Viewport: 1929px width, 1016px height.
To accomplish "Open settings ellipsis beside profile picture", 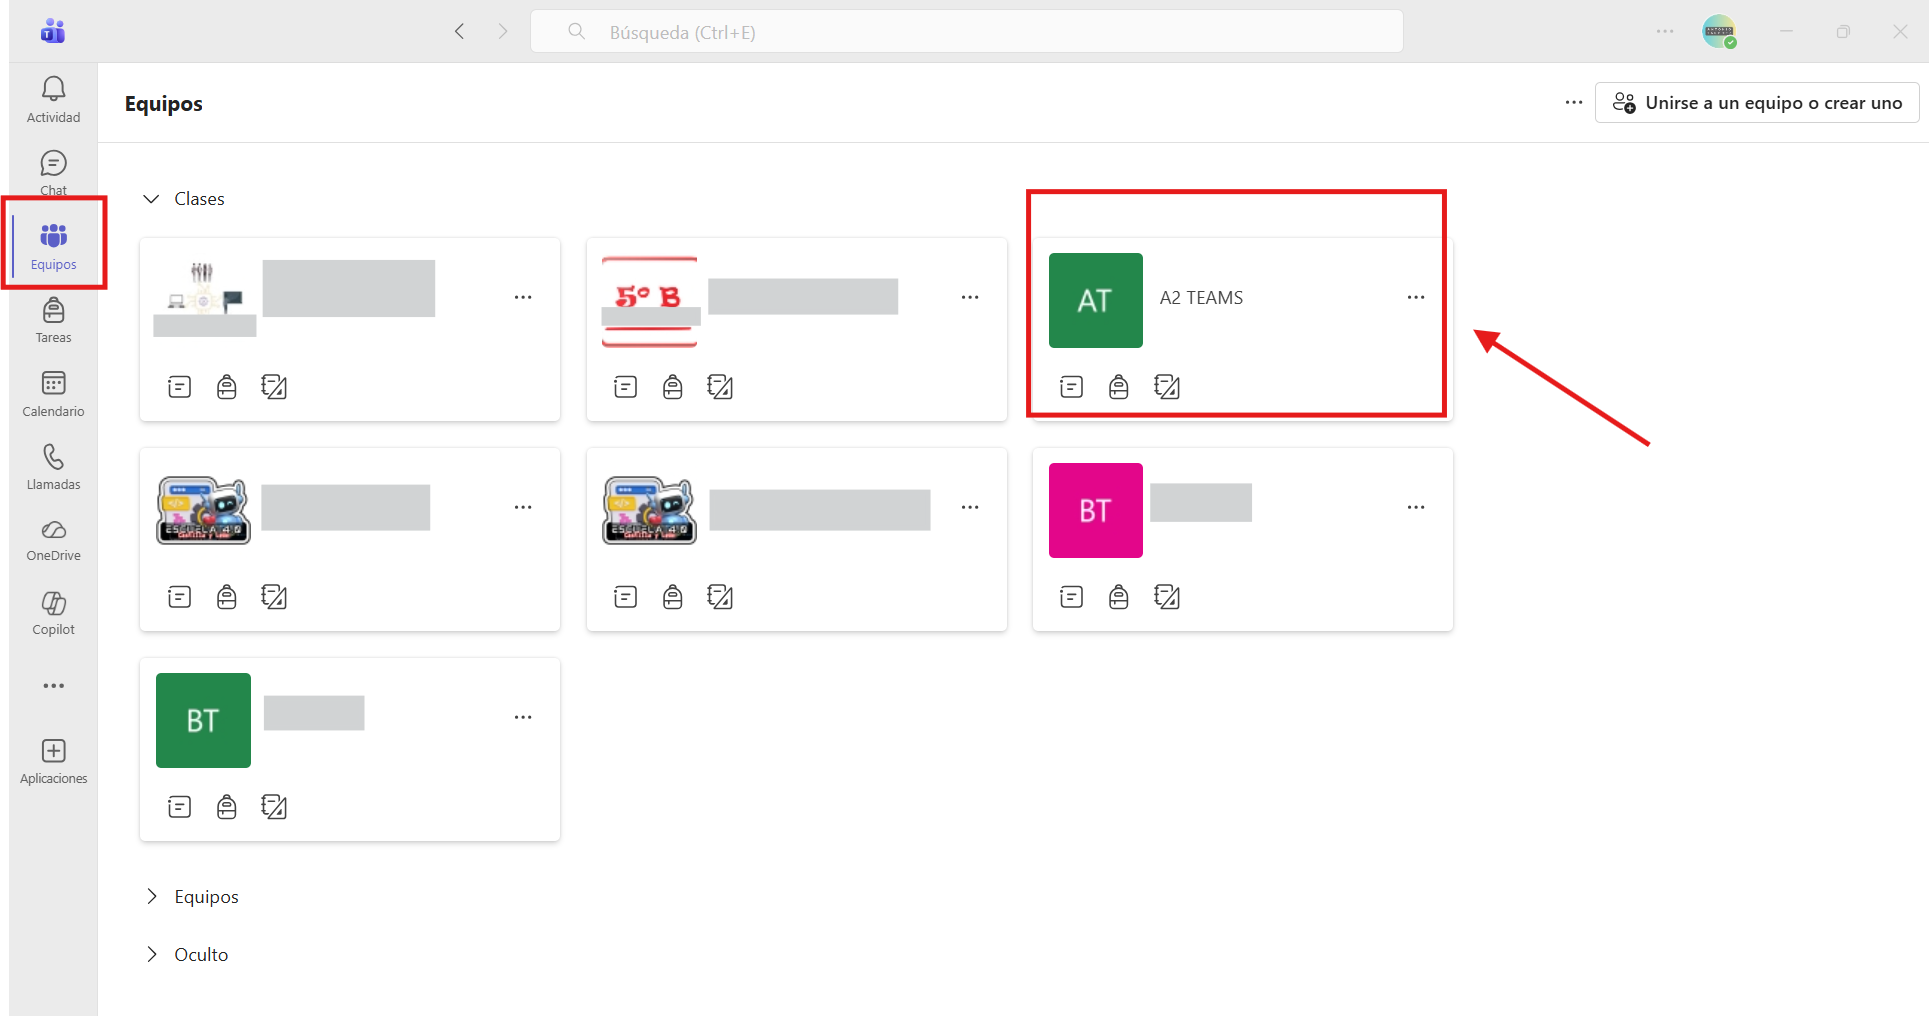I will (1665, 31).
